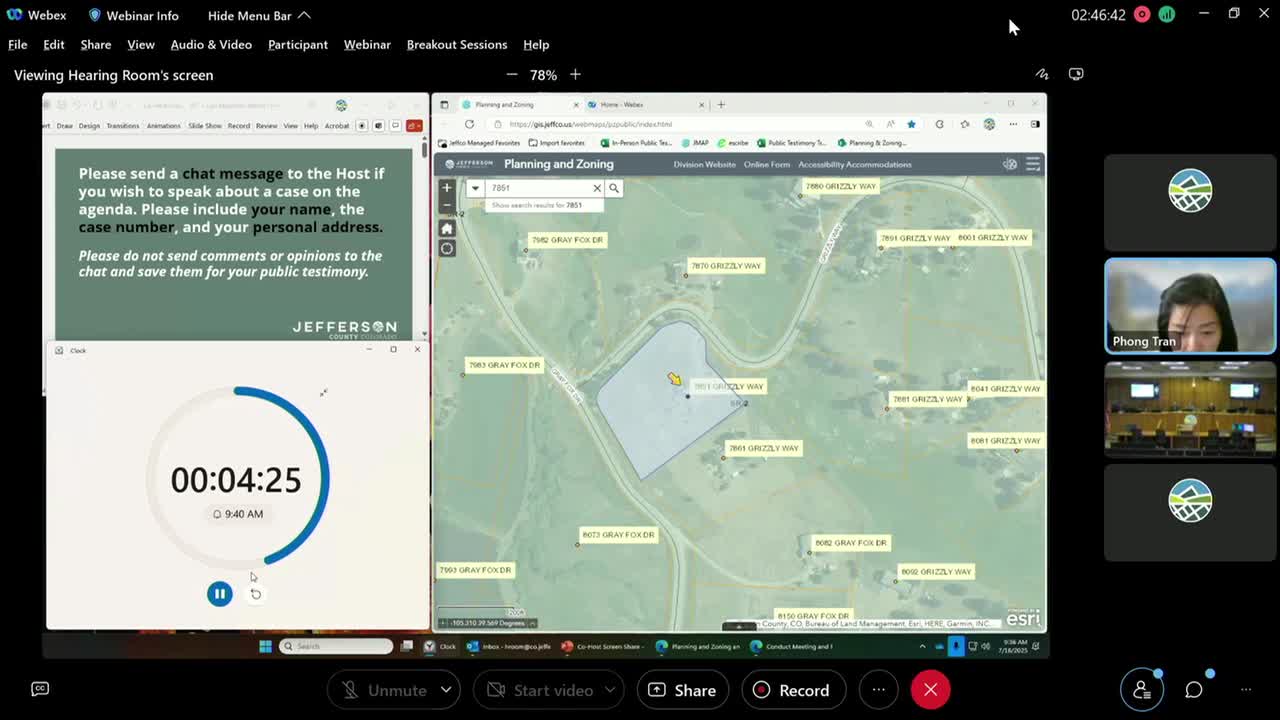Open the Participant menu
The image size is (1280, 720).
[x=297, y=44]
